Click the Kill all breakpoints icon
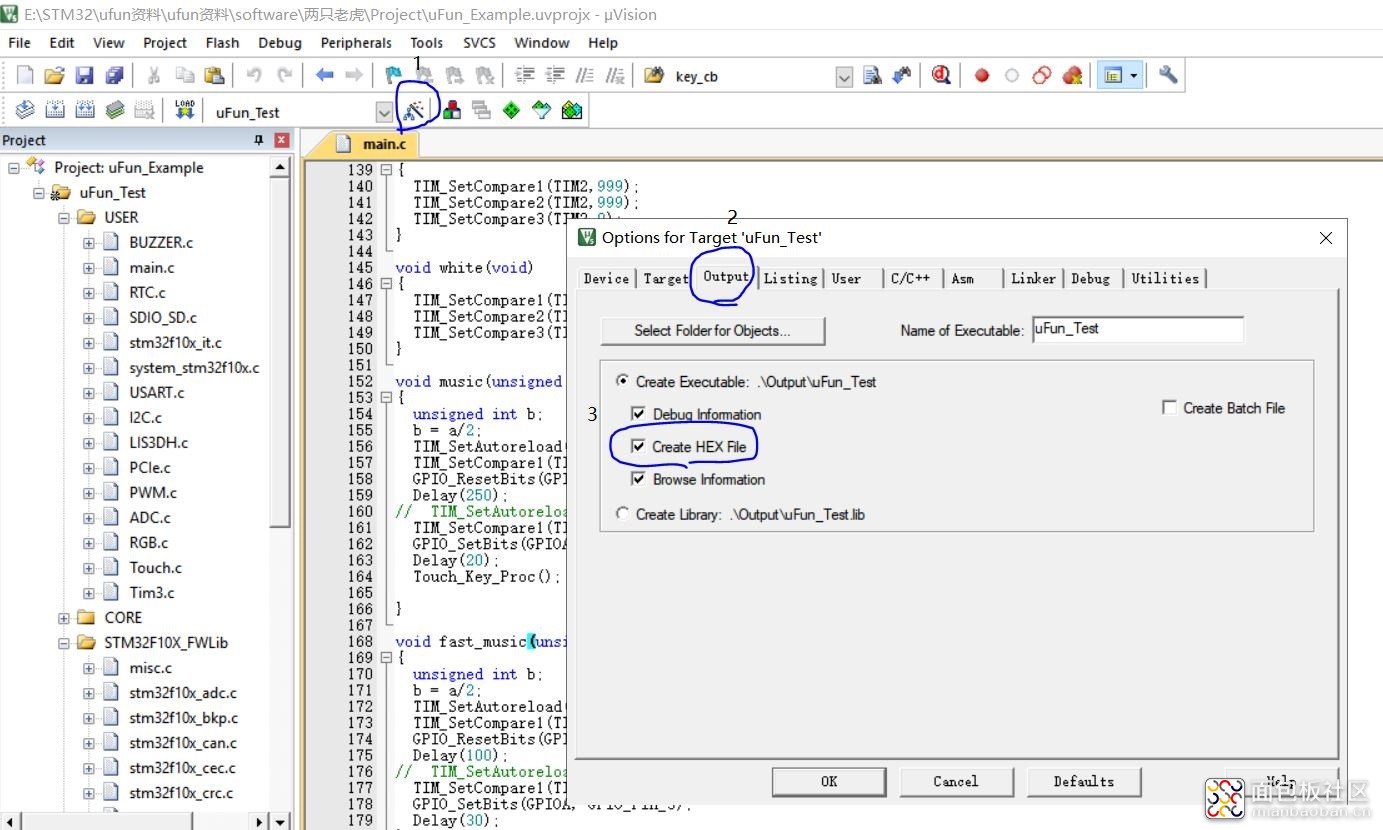The image size is (1383, 830). click(1072, 76)
